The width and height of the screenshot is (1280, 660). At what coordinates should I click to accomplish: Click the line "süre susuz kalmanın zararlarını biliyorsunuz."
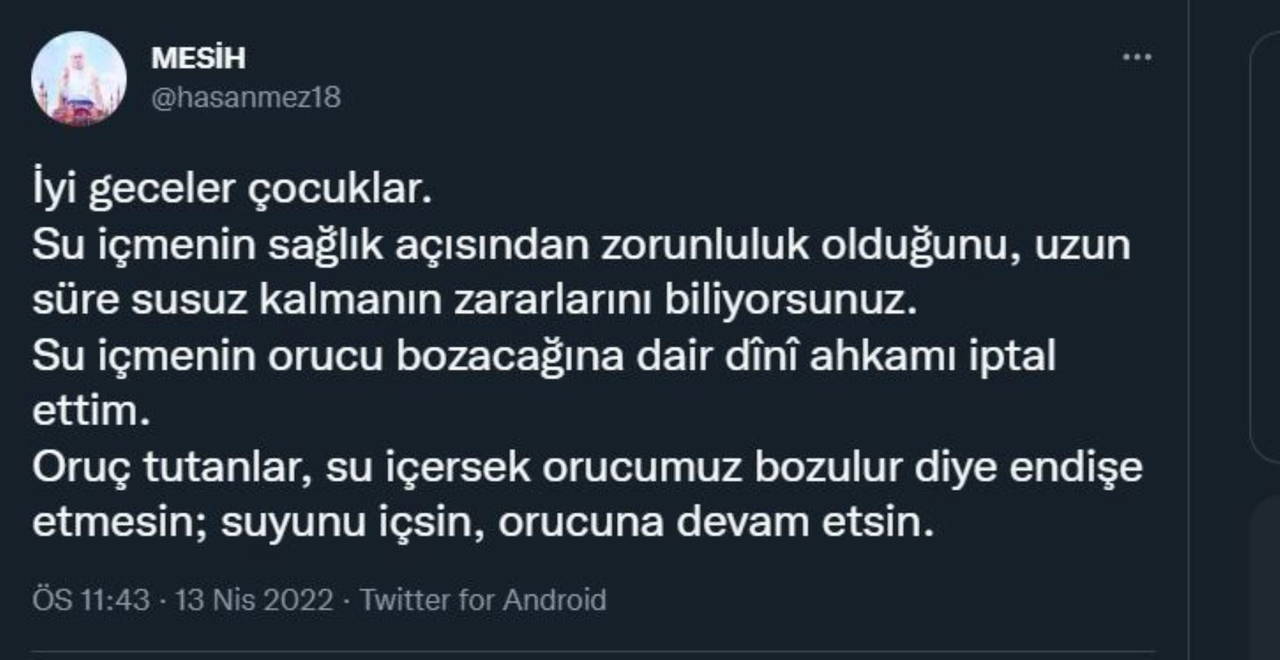click(x=474, y=301)
